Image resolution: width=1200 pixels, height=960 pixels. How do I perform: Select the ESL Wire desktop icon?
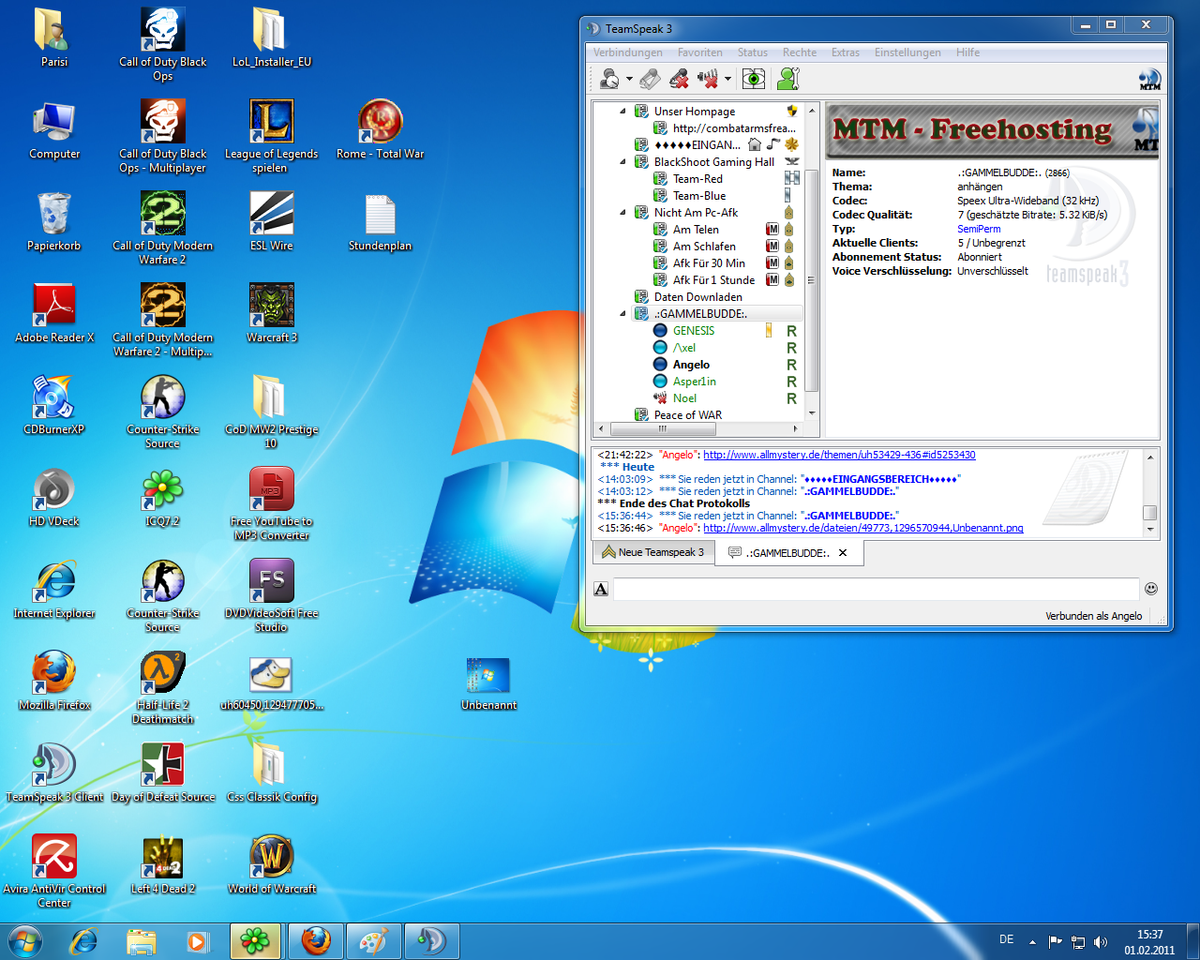pos(271,222)
